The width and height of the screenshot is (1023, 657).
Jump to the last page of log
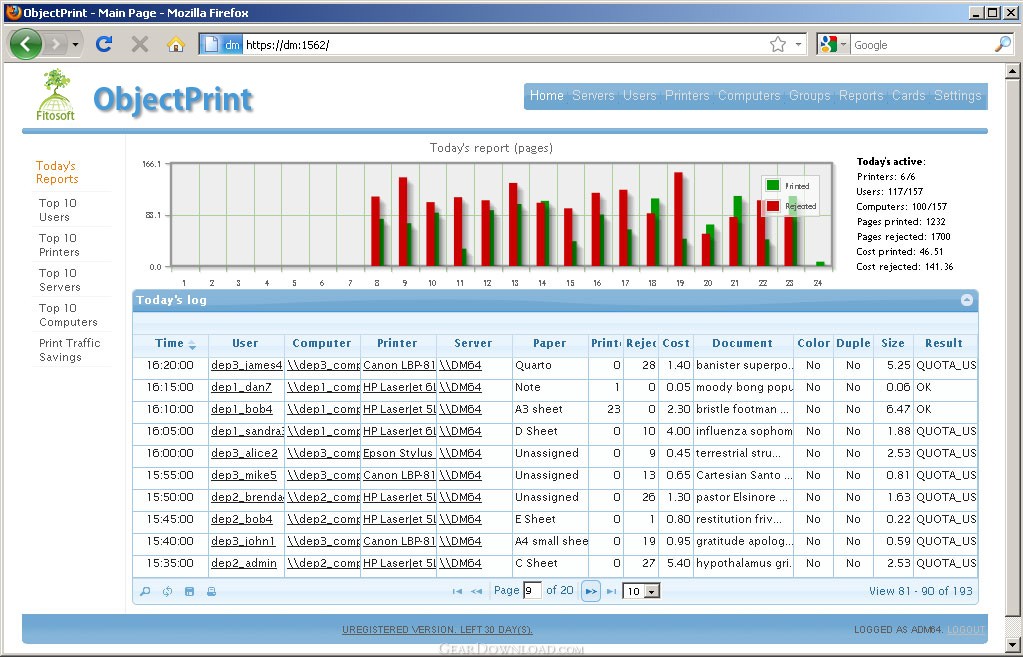click(611, 591)
